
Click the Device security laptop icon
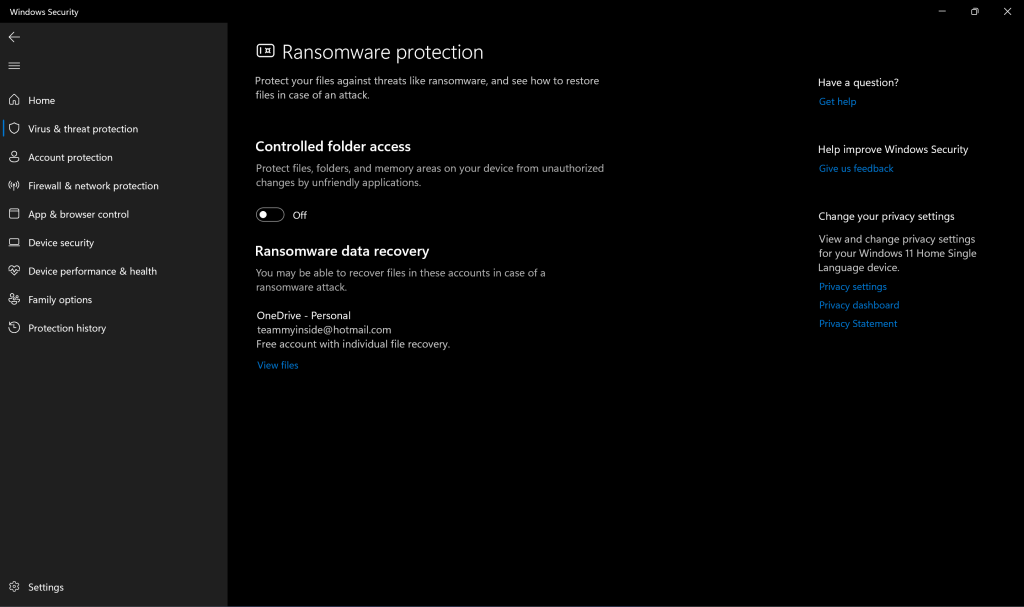click(14, 242)
